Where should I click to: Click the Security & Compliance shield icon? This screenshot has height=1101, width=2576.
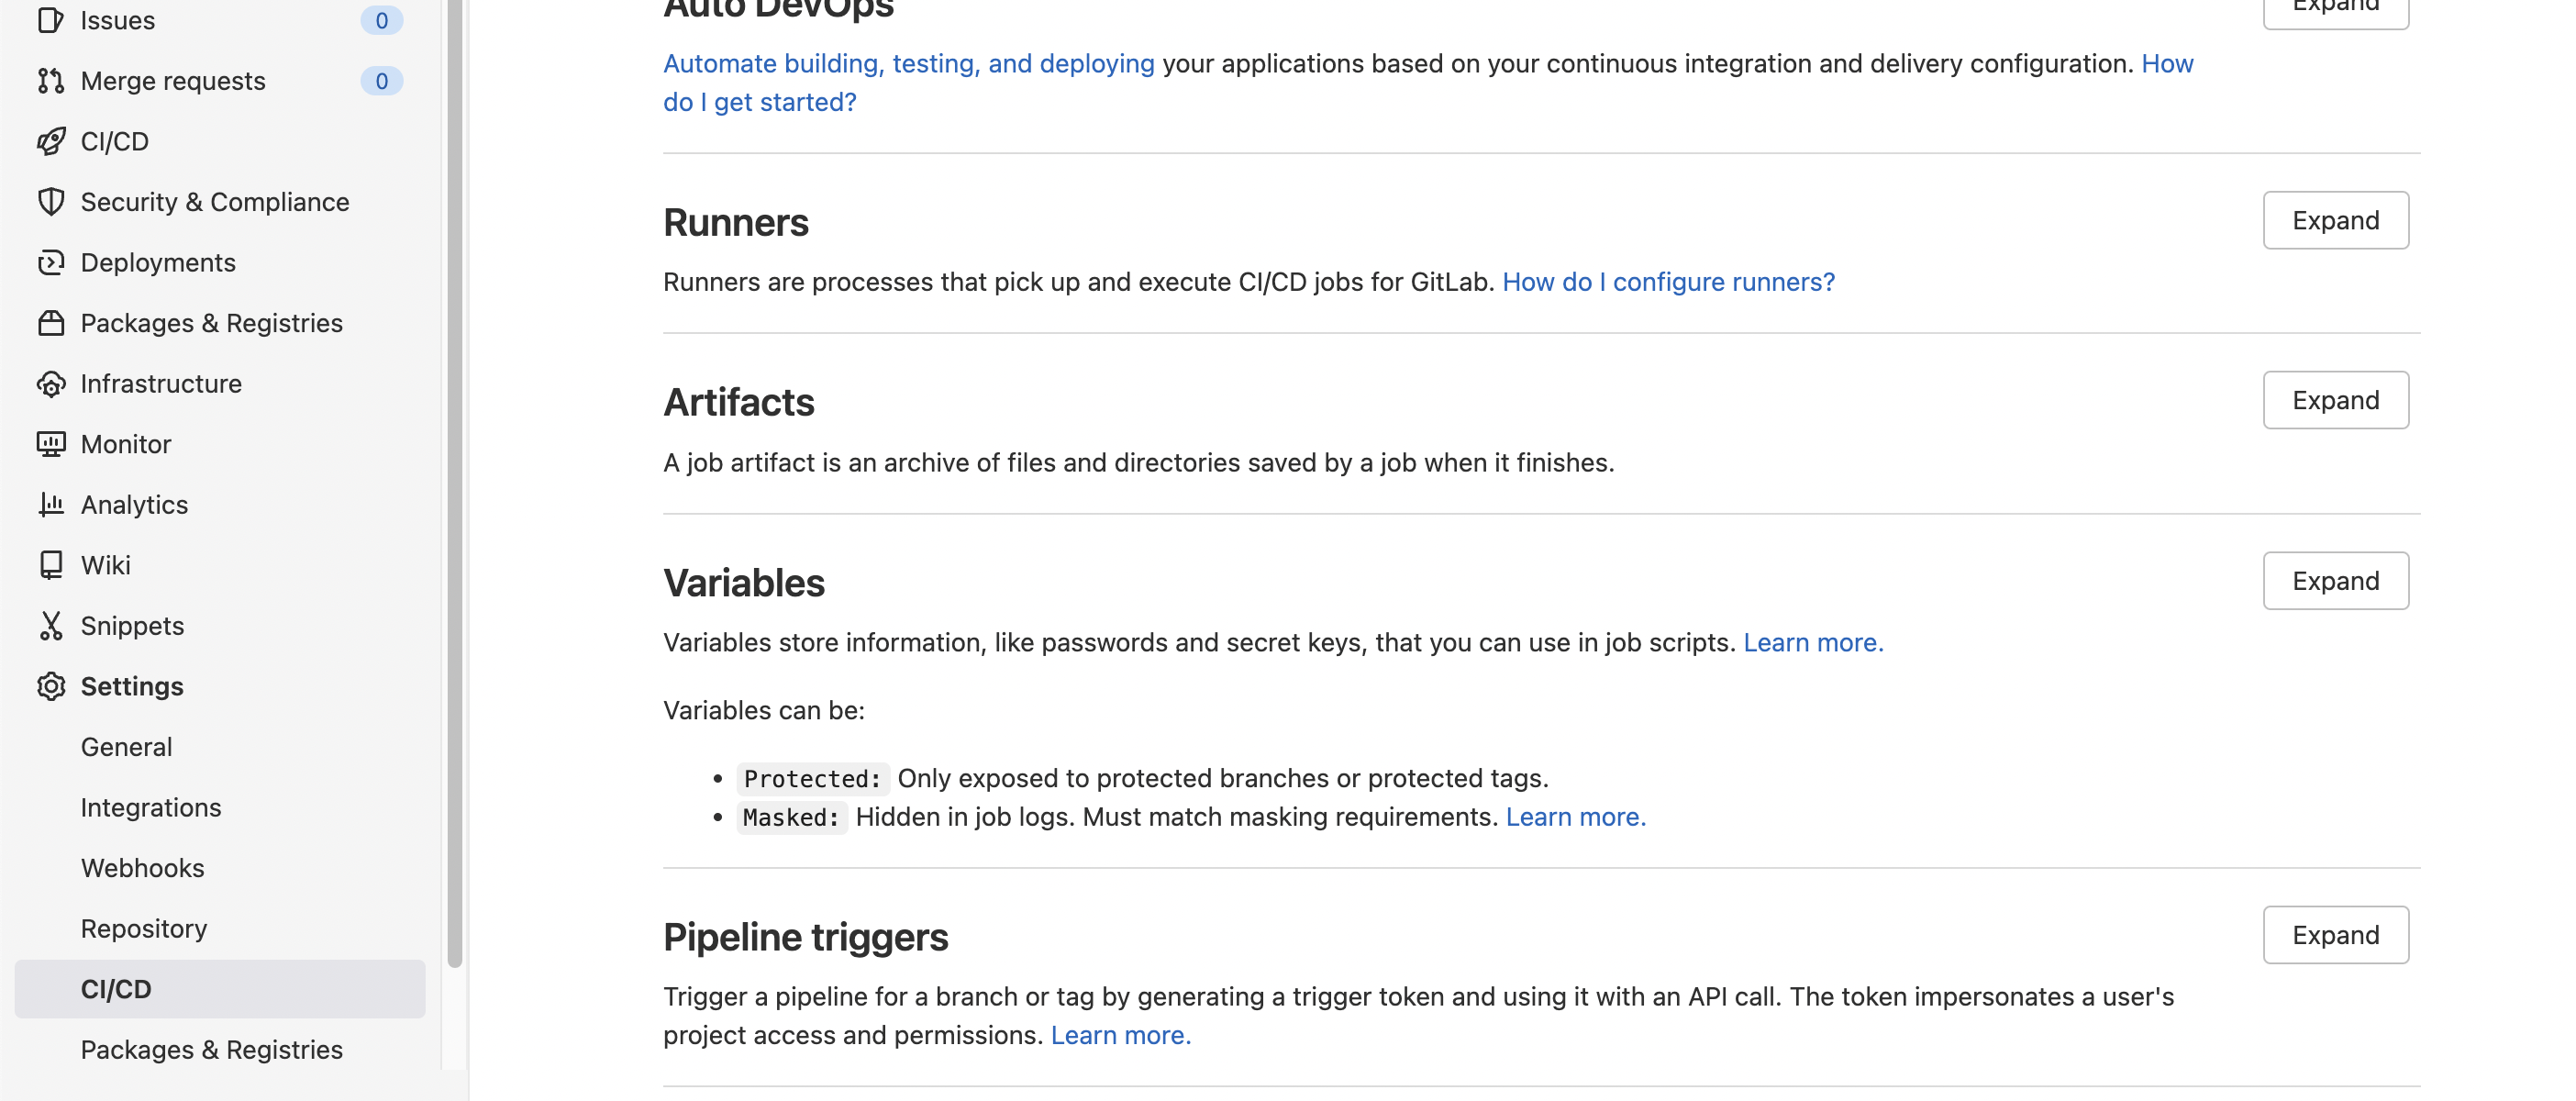pos(51,202)
